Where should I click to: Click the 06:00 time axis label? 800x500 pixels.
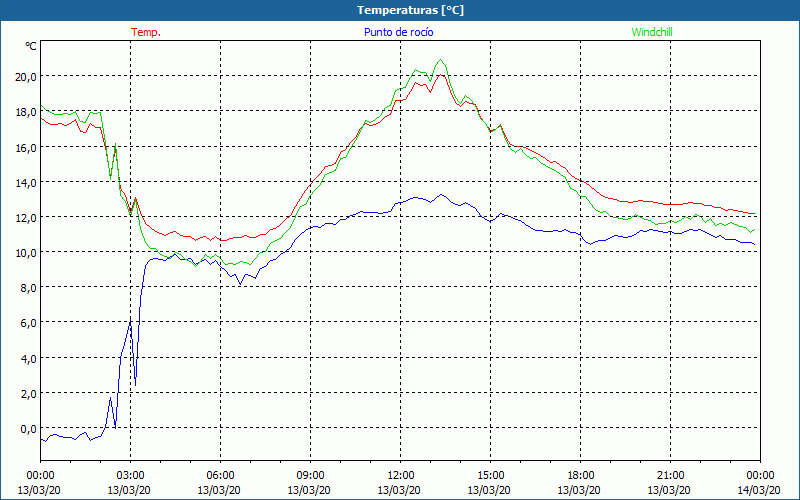click(220, 476)
